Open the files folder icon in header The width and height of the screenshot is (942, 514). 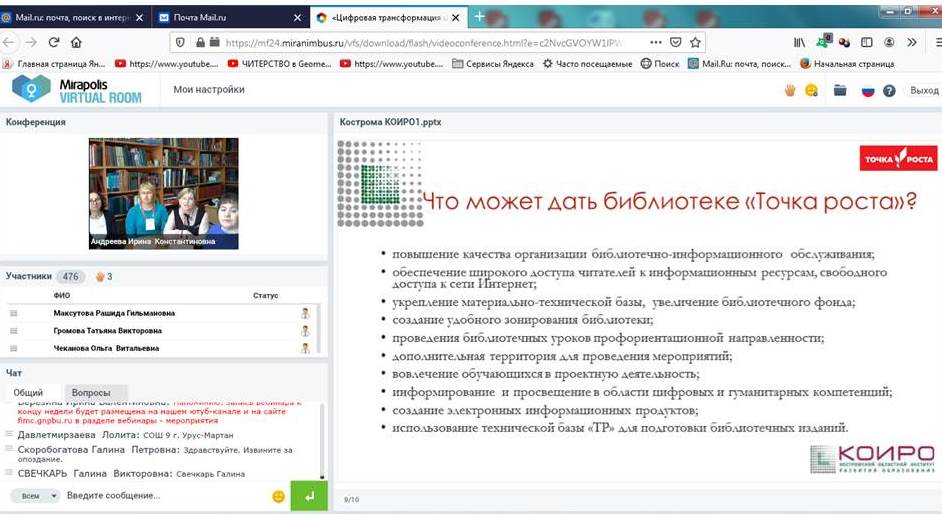point(840,90)
